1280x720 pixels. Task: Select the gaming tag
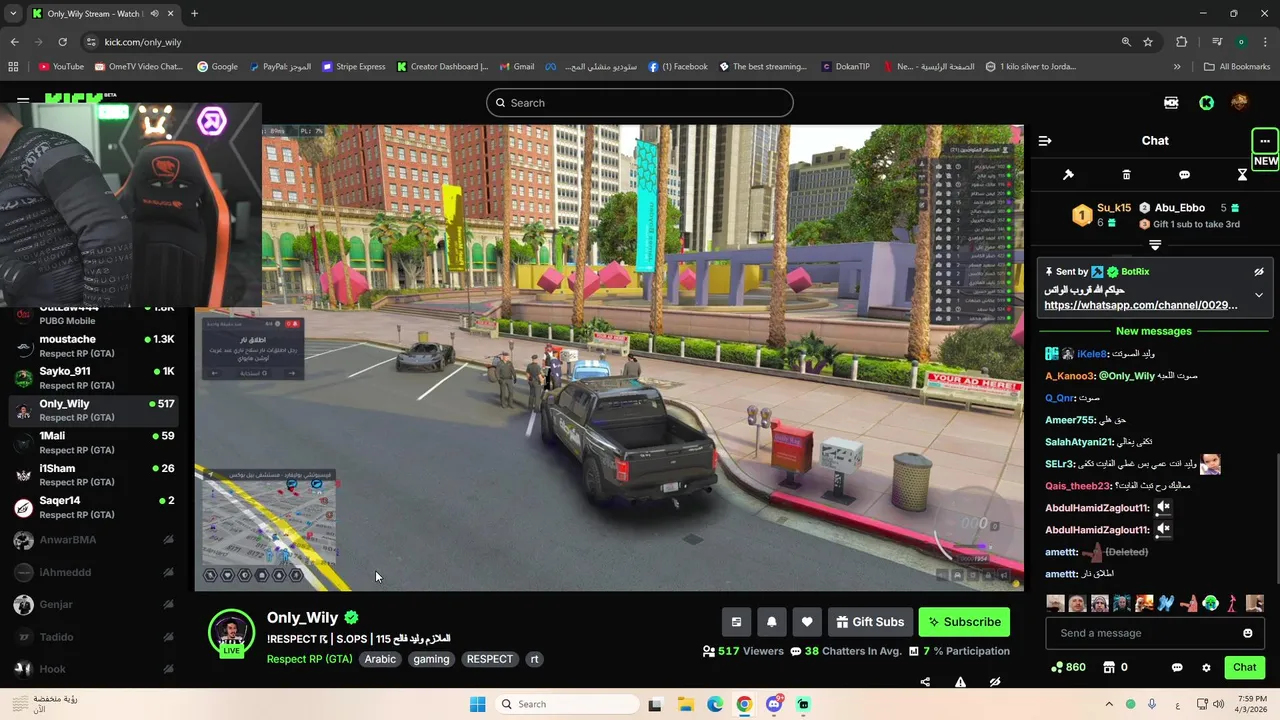pyautogui.click(x=431, y=659)
